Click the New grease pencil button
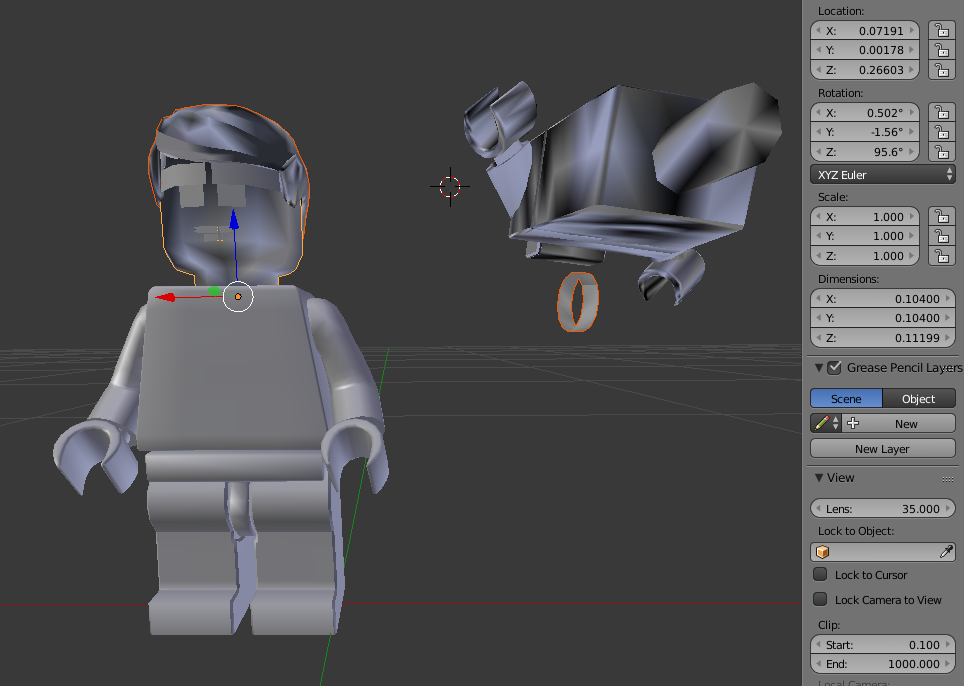This screenshot has width=964, height=686. tap(899, 424)
